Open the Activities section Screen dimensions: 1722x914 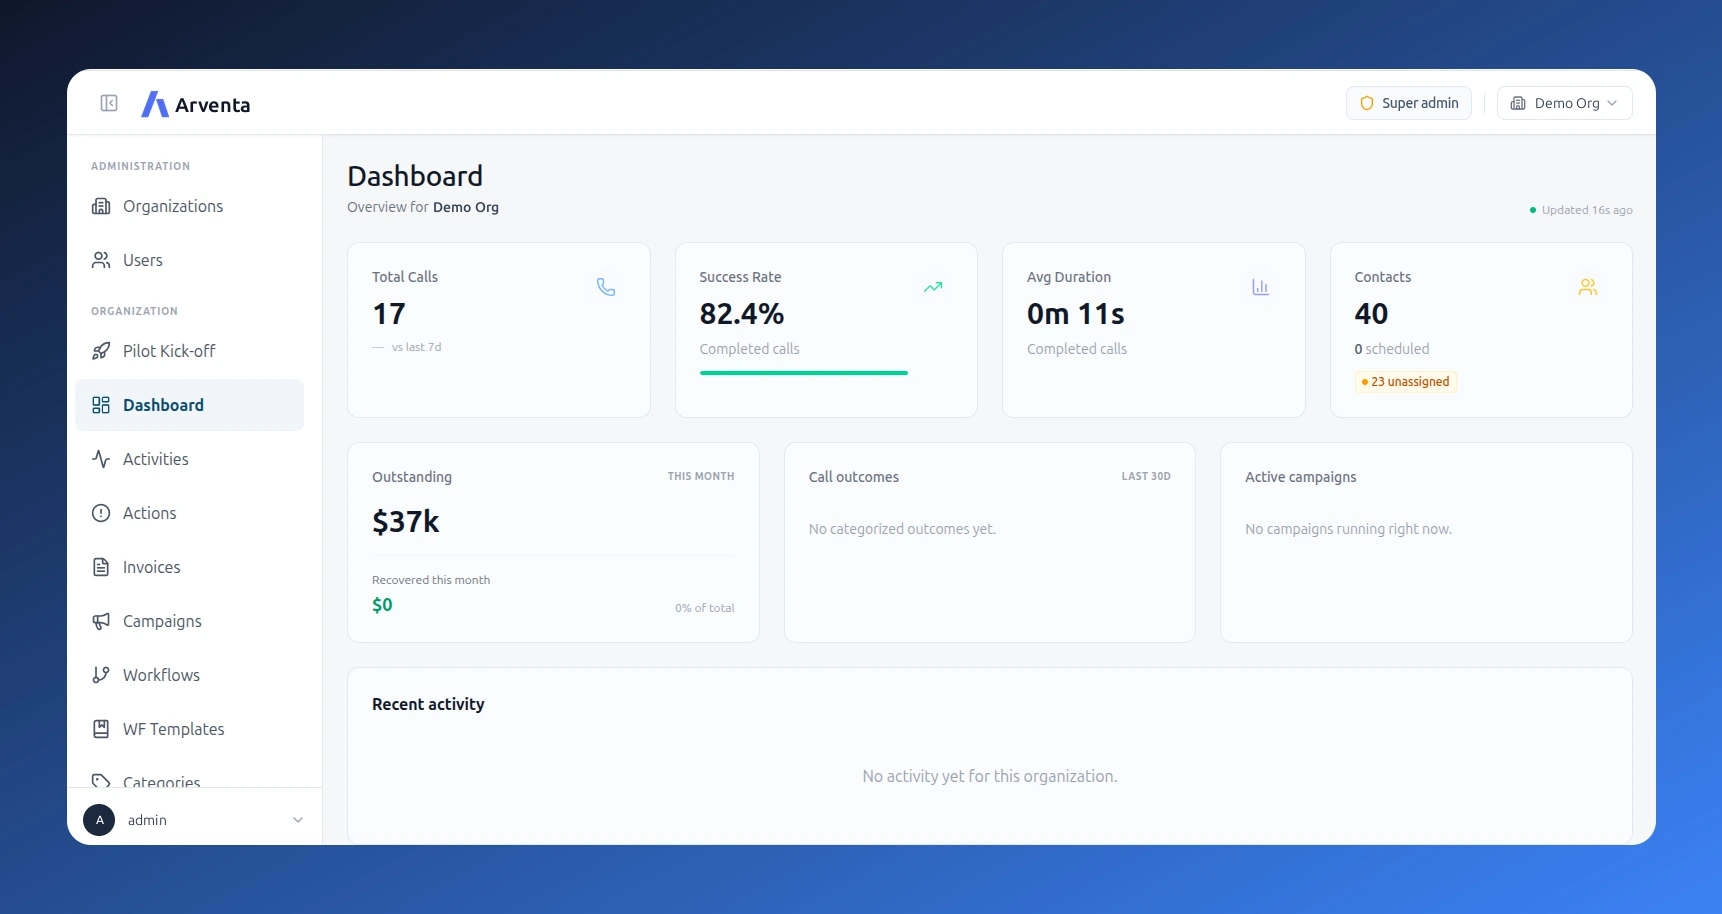(x=190, y=459)
